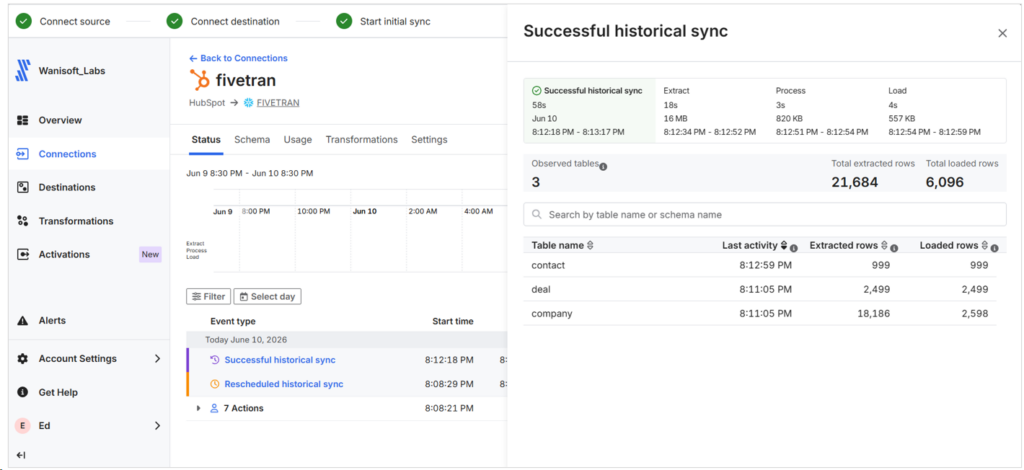Click the Extract stage summary
Image resolution: width=1024 pixels, height=470 pixels.
710,111
